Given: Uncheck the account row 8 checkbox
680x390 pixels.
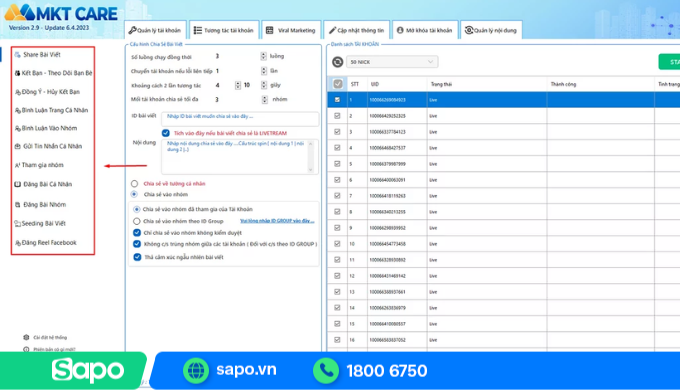Looking at the screenshot, I should (x=337, y=212).
